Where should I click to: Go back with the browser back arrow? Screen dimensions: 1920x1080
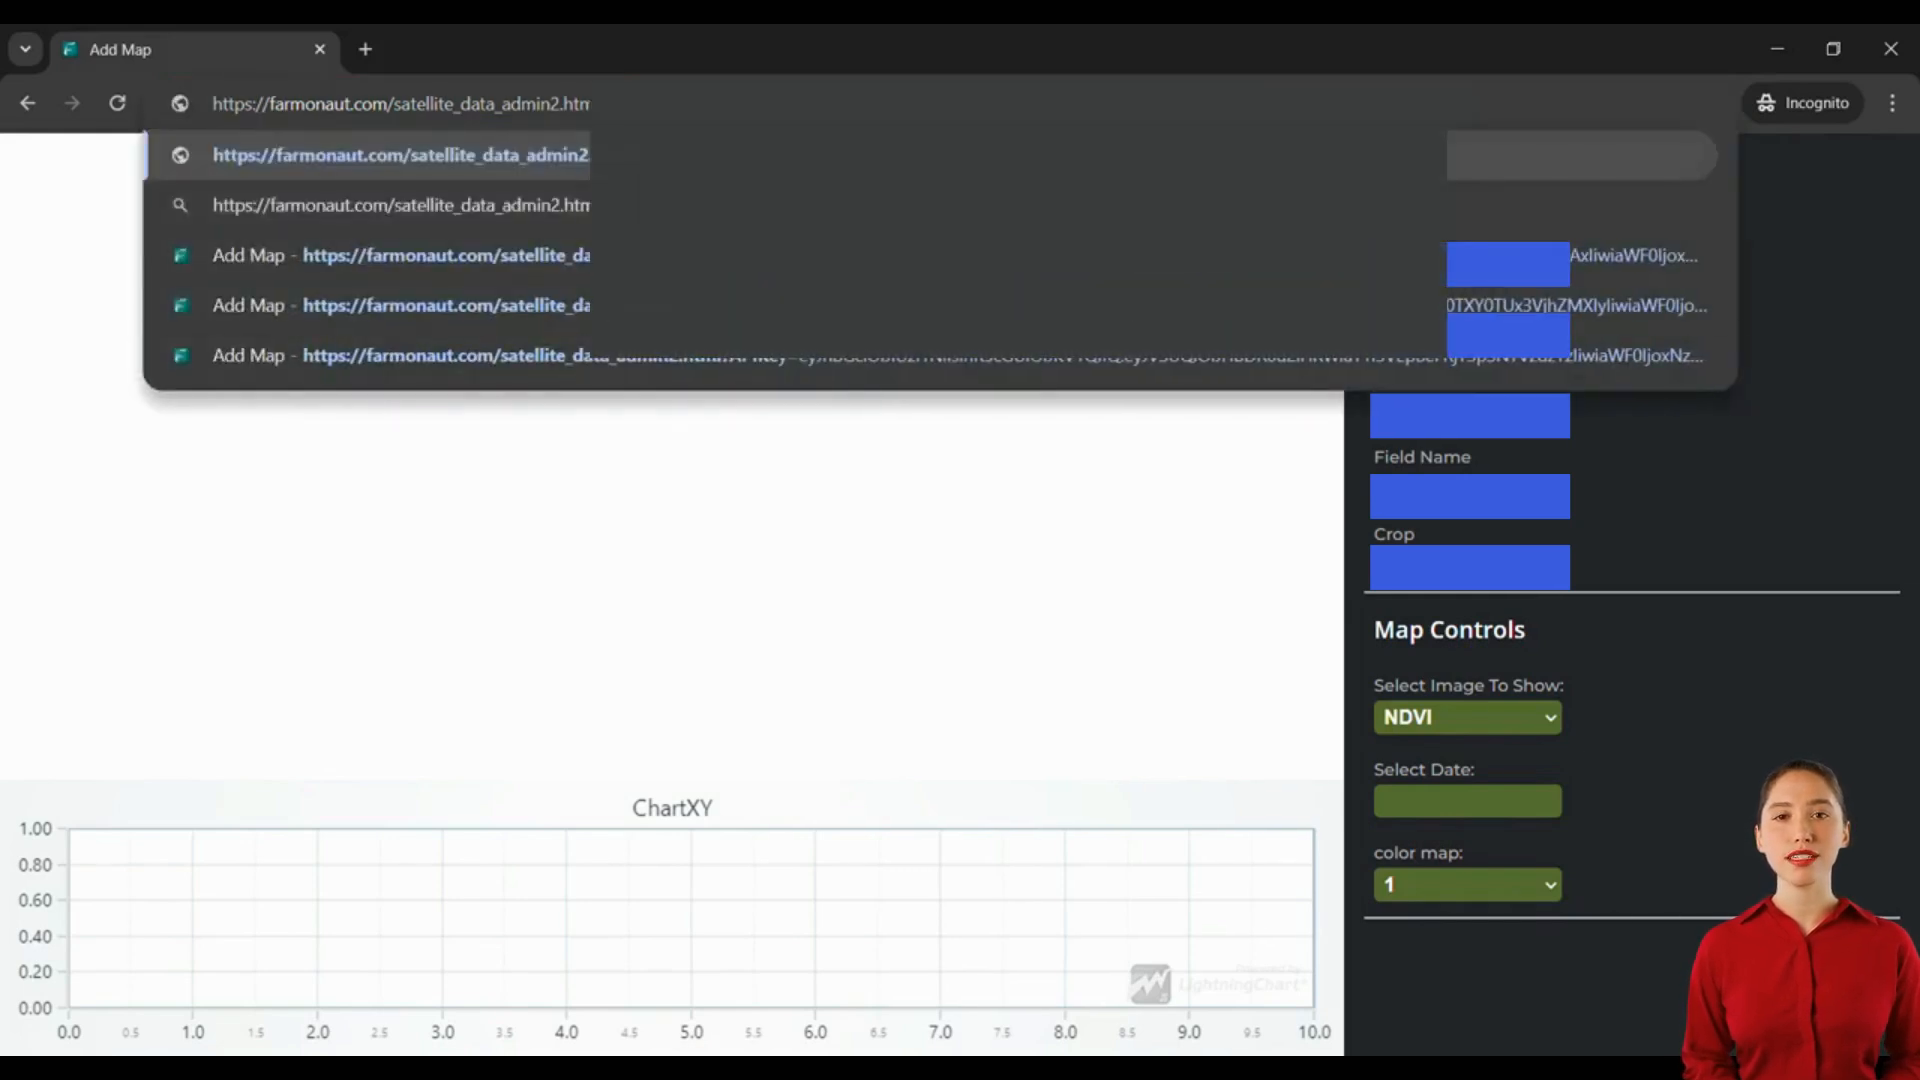(28, 103)
